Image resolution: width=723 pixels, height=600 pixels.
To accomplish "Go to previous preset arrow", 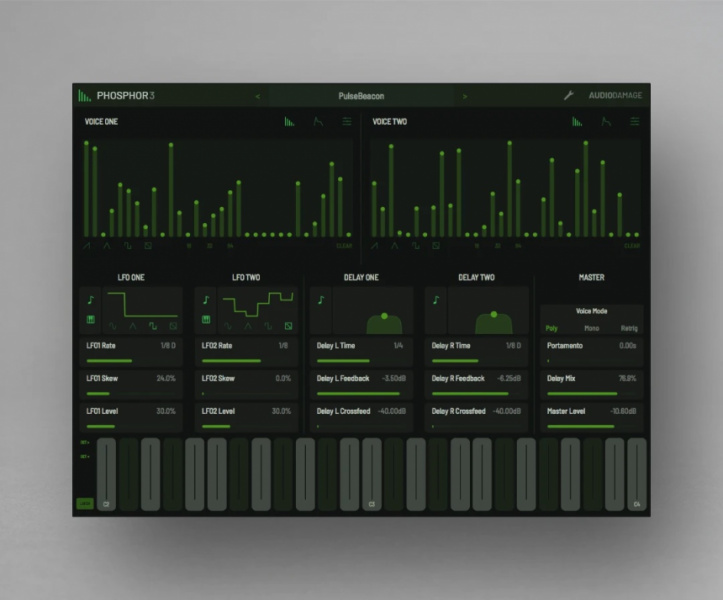I will click(258, 96).
